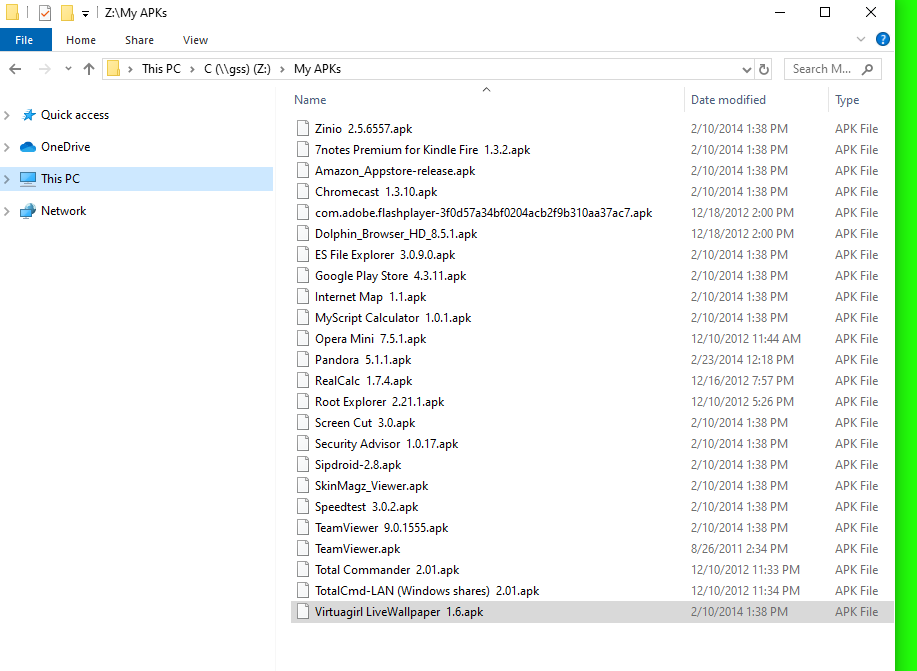Open the address bar history dropdown
Image resolution: width=917 pixels, height=671 pixels.
coord(746,70)
